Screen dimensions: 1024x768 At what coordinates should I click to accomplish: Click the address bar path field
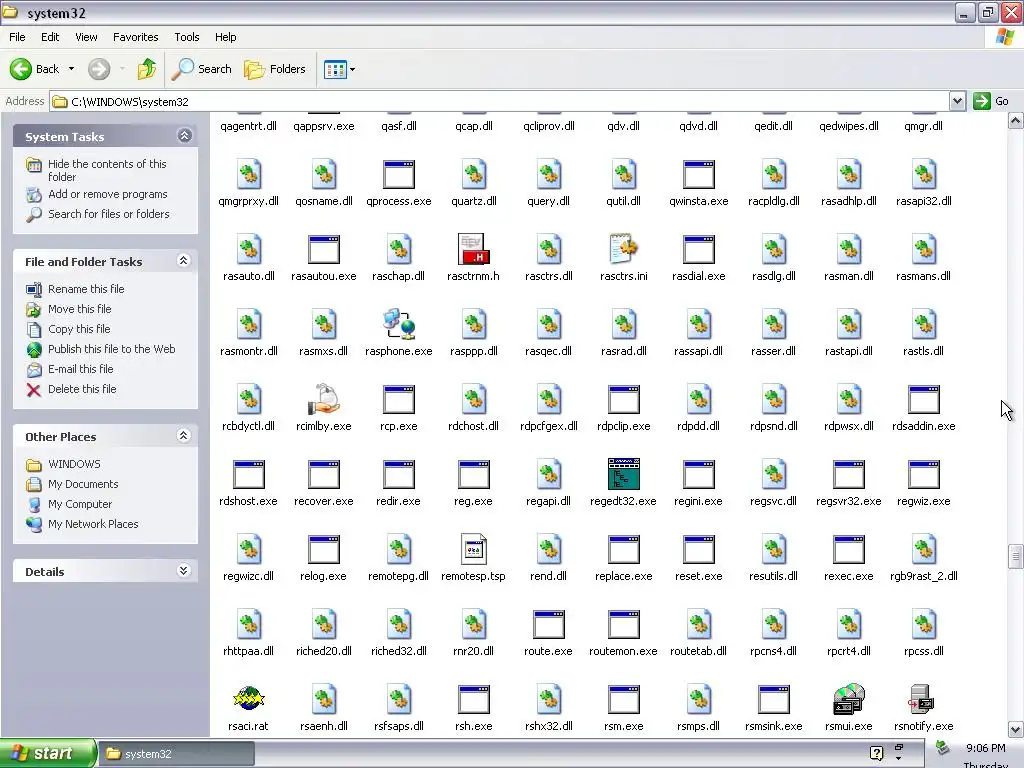pyautogui.click(x=500, y=101)
